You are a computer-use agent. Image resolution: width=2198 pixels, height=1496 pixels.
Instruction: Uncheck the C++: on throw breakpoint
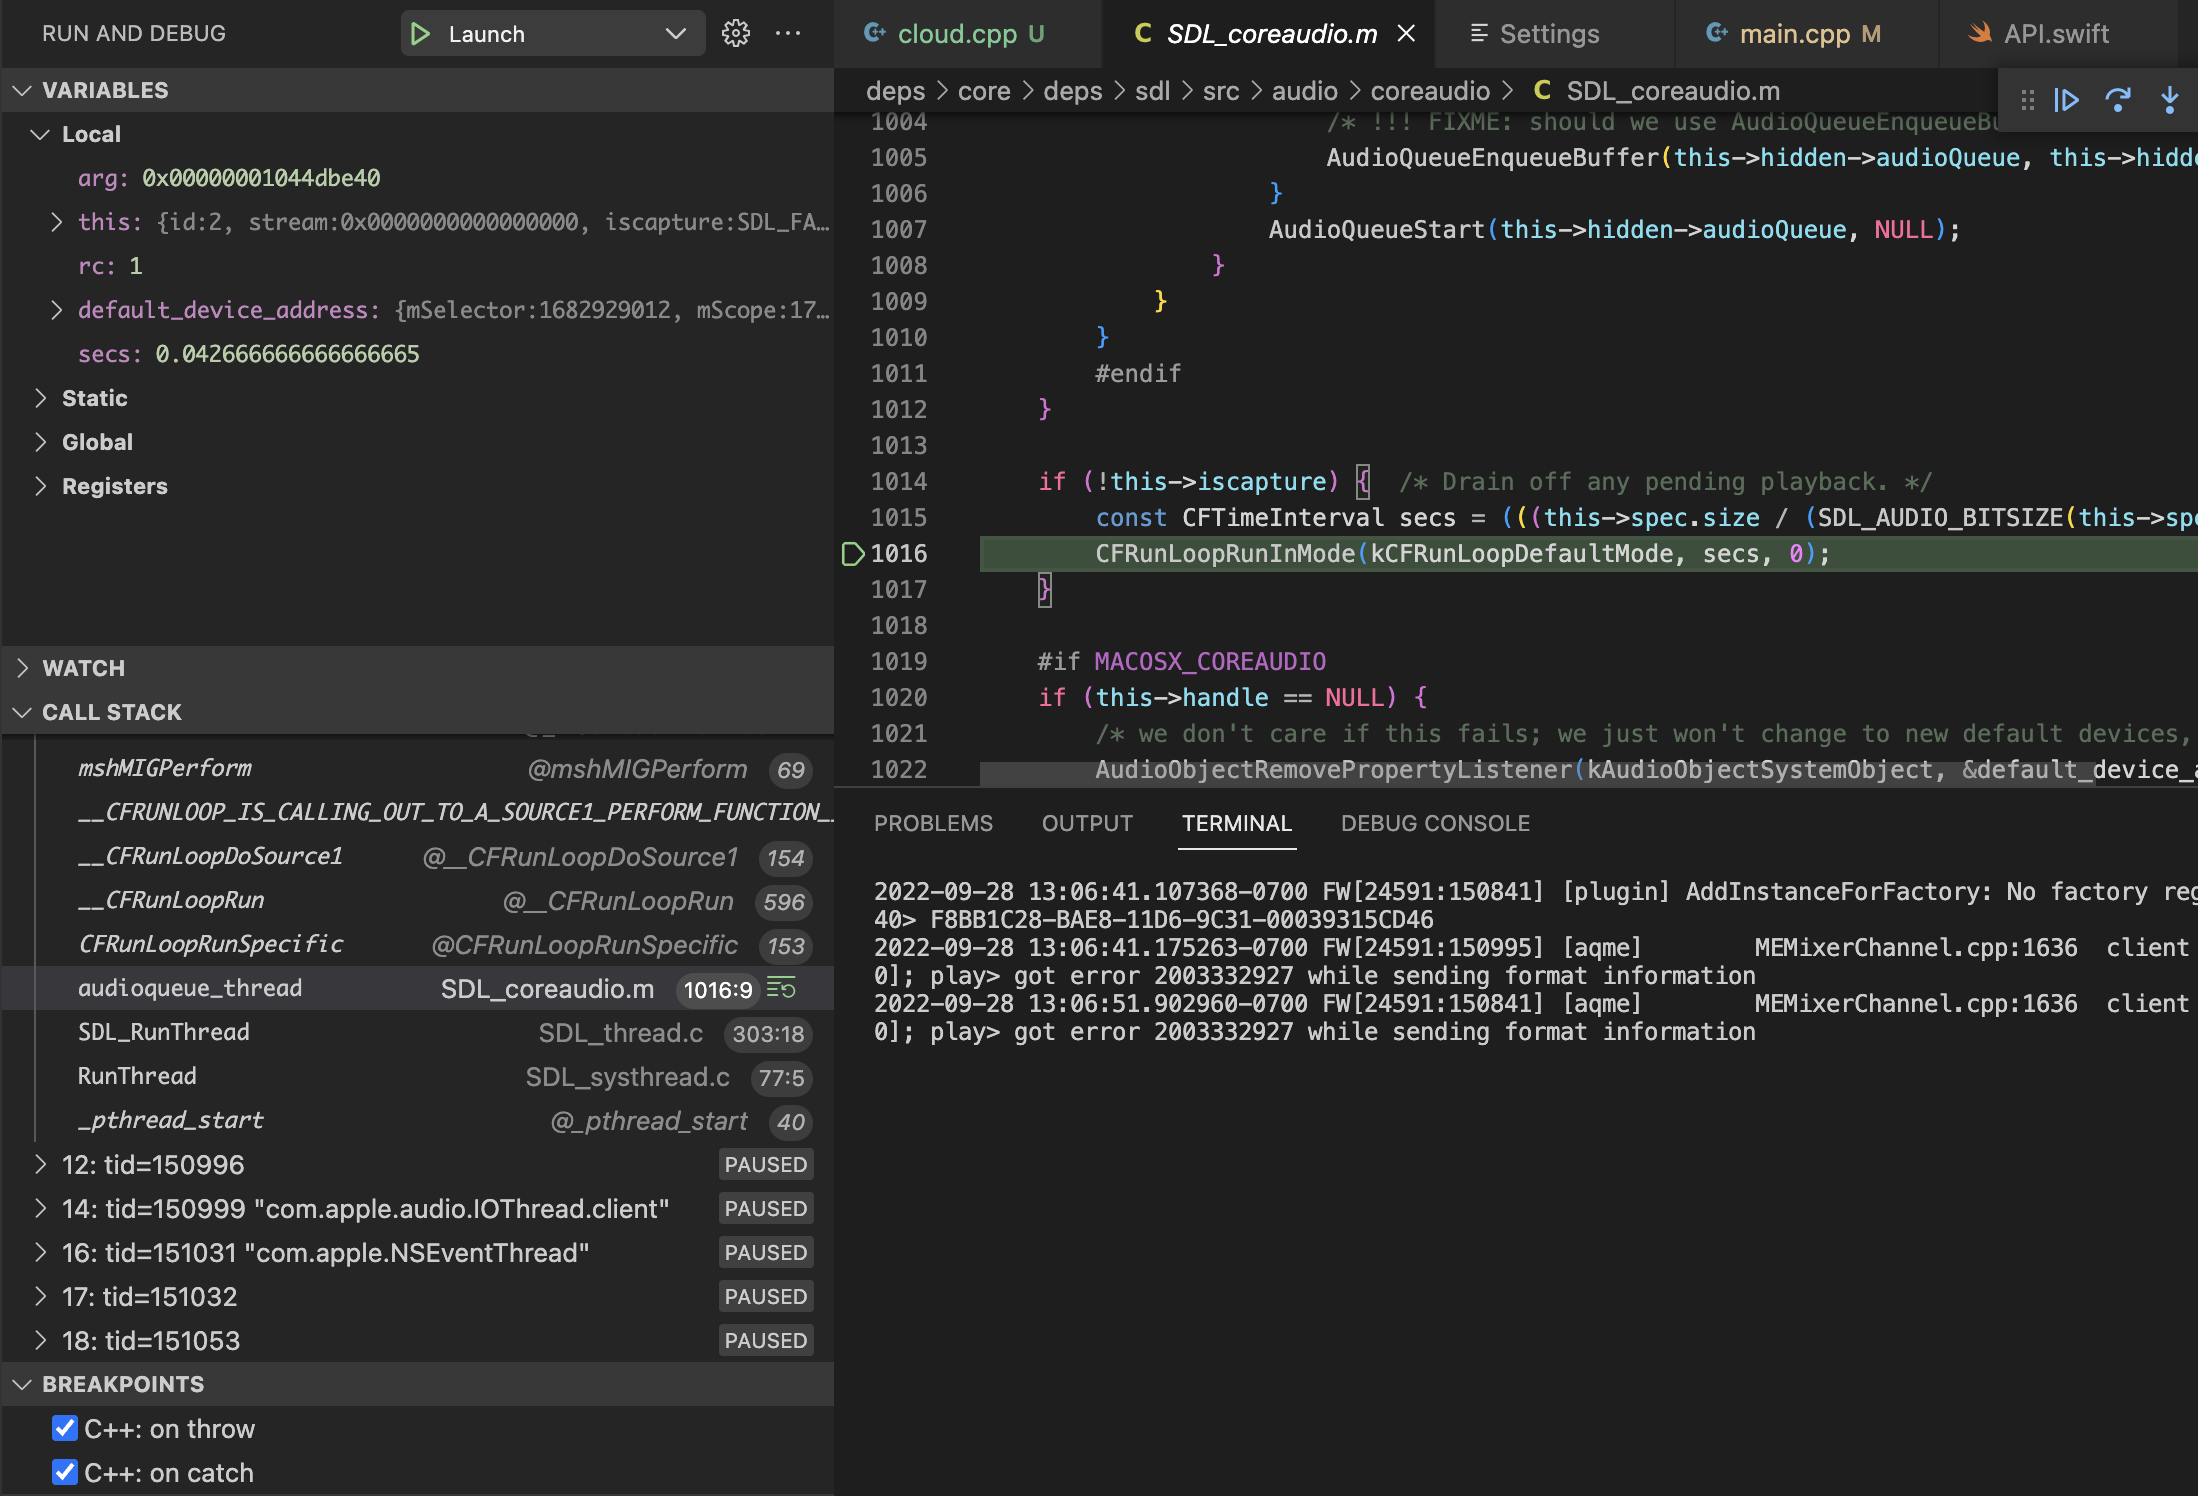tap(65, 1428)
